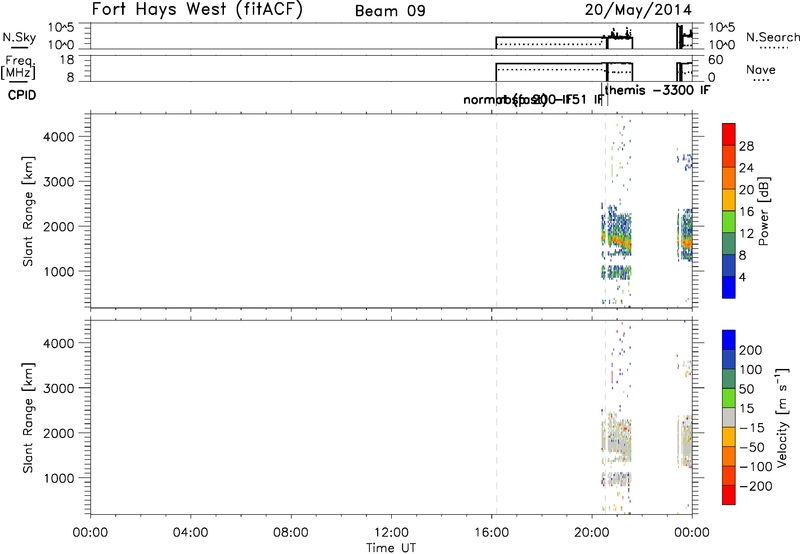Click the '16:00' time tick label

(x=491, y=533)
